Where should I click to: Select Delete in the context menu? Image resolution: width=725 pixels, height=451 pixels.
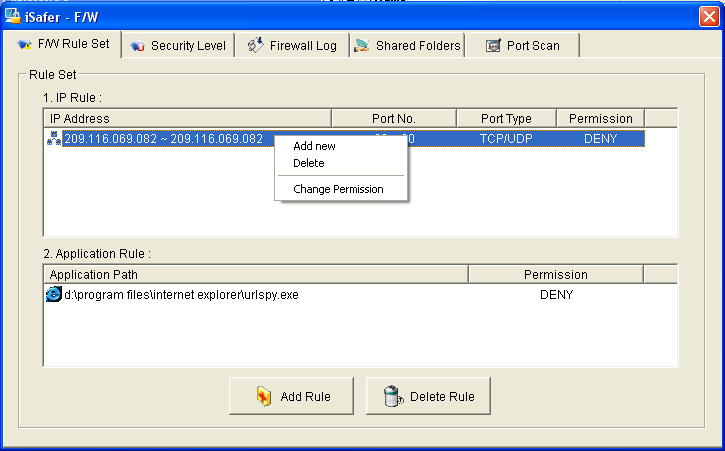pyautogui.click(x=308, y=163)
